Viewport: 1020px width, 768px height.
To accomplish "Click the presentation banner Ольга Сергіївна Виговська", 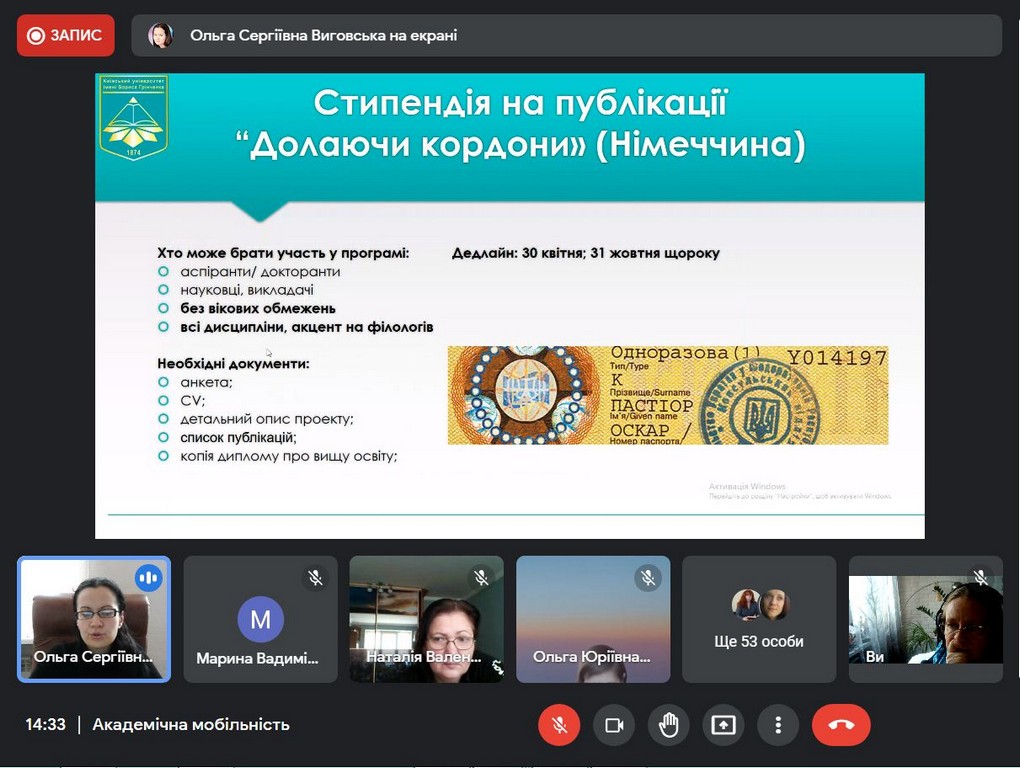I will 323,35.
